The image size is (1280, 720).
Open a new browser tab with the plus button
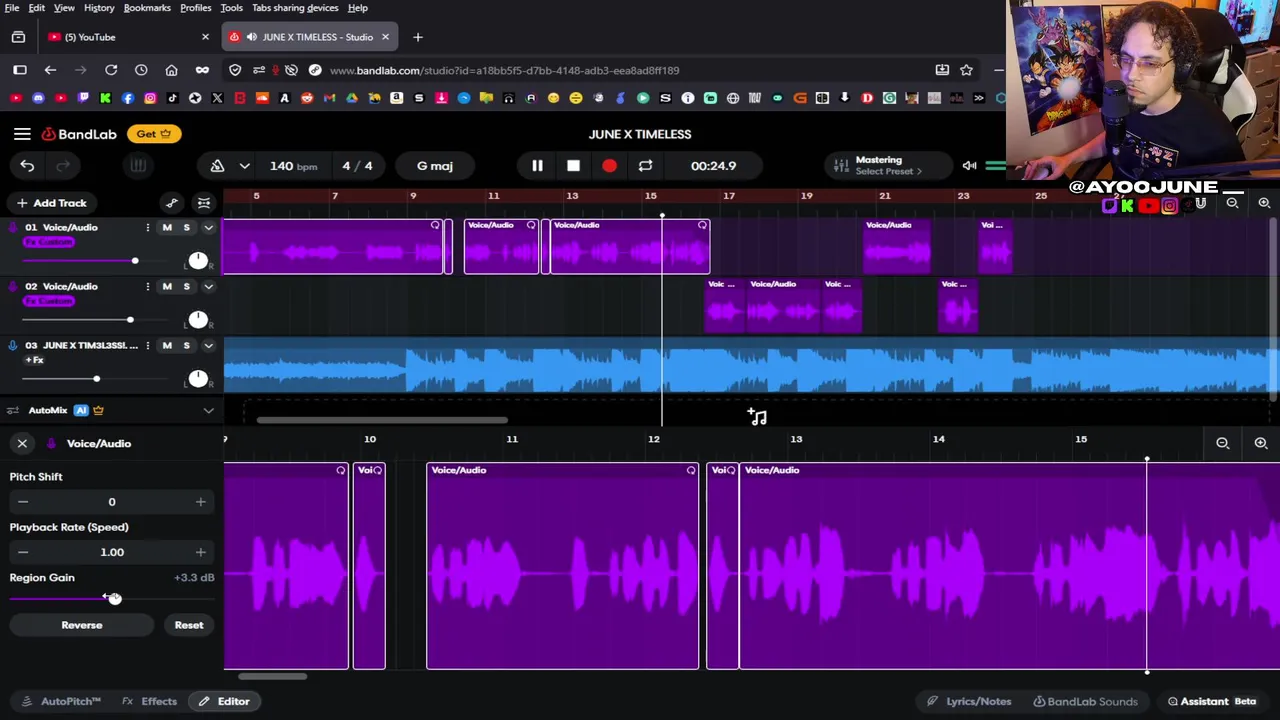(418, 37)
